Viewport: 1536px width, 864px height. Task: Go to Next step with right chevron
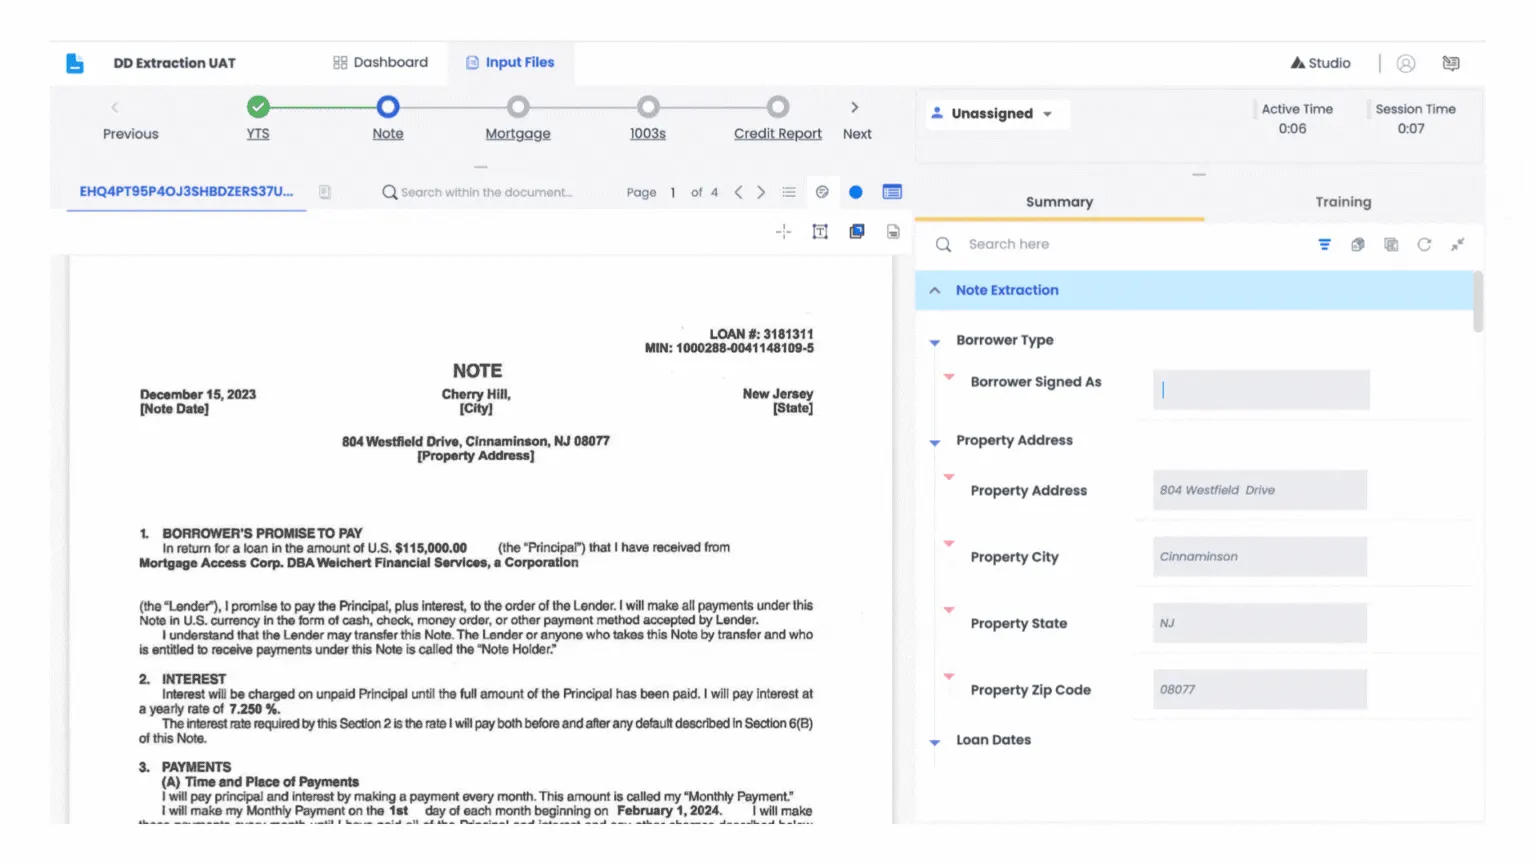[x=854, y=107]
